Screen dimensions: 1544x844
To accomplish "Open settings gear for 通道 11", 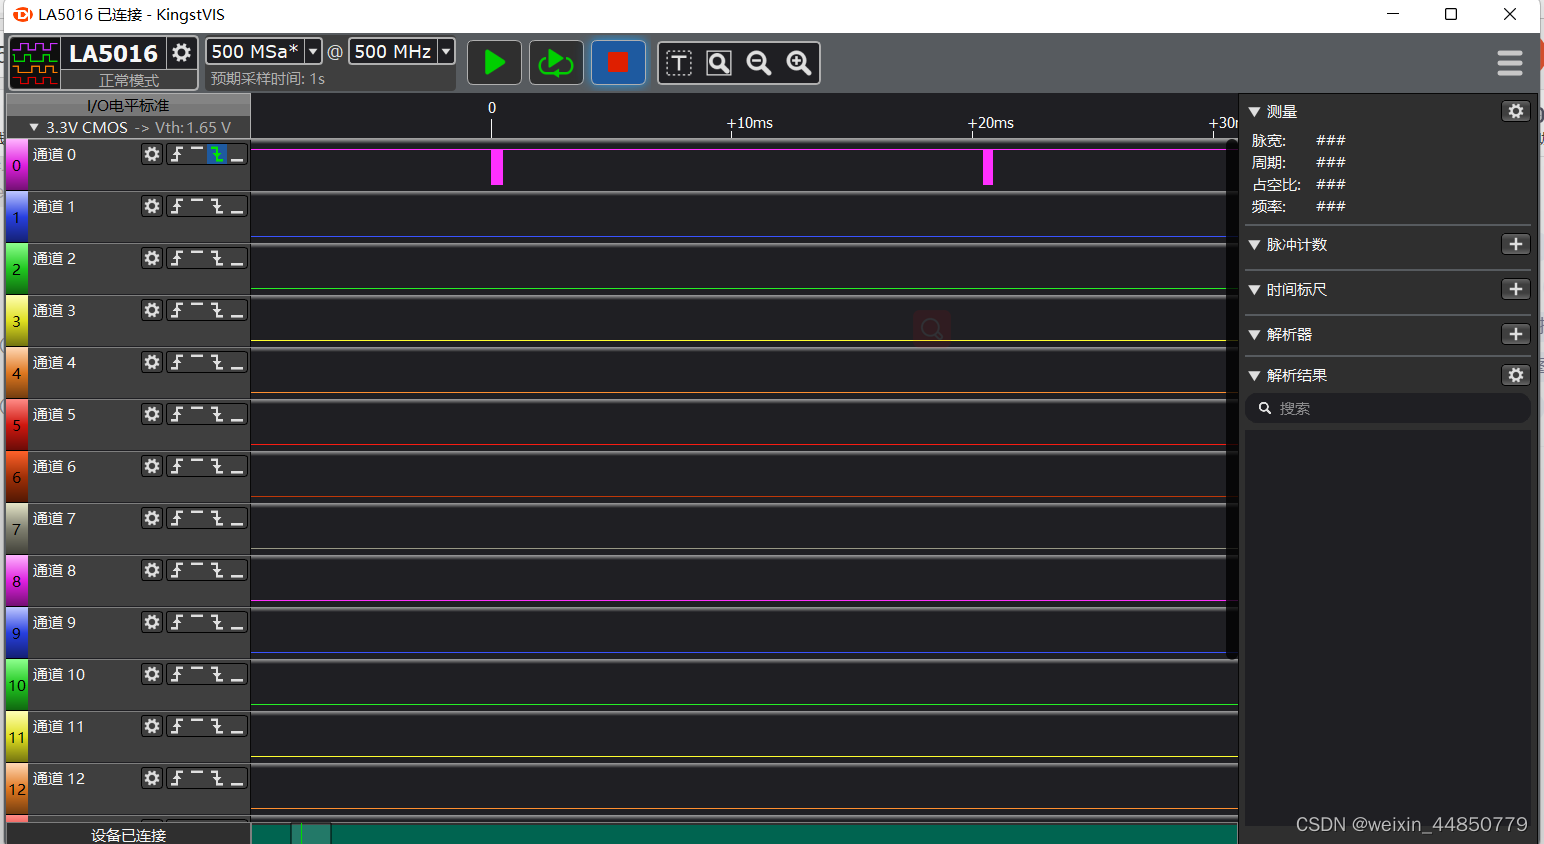I will point(151,726).
